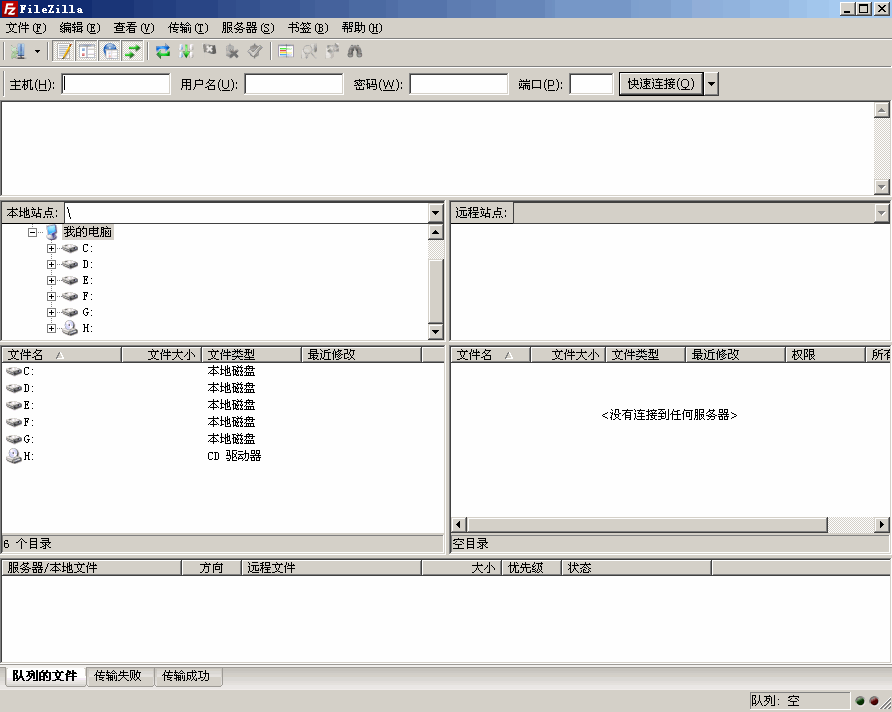Expand the D: drive tree node
The height and width of the screenshot is (712, 892).
click(x=51, y=264)
